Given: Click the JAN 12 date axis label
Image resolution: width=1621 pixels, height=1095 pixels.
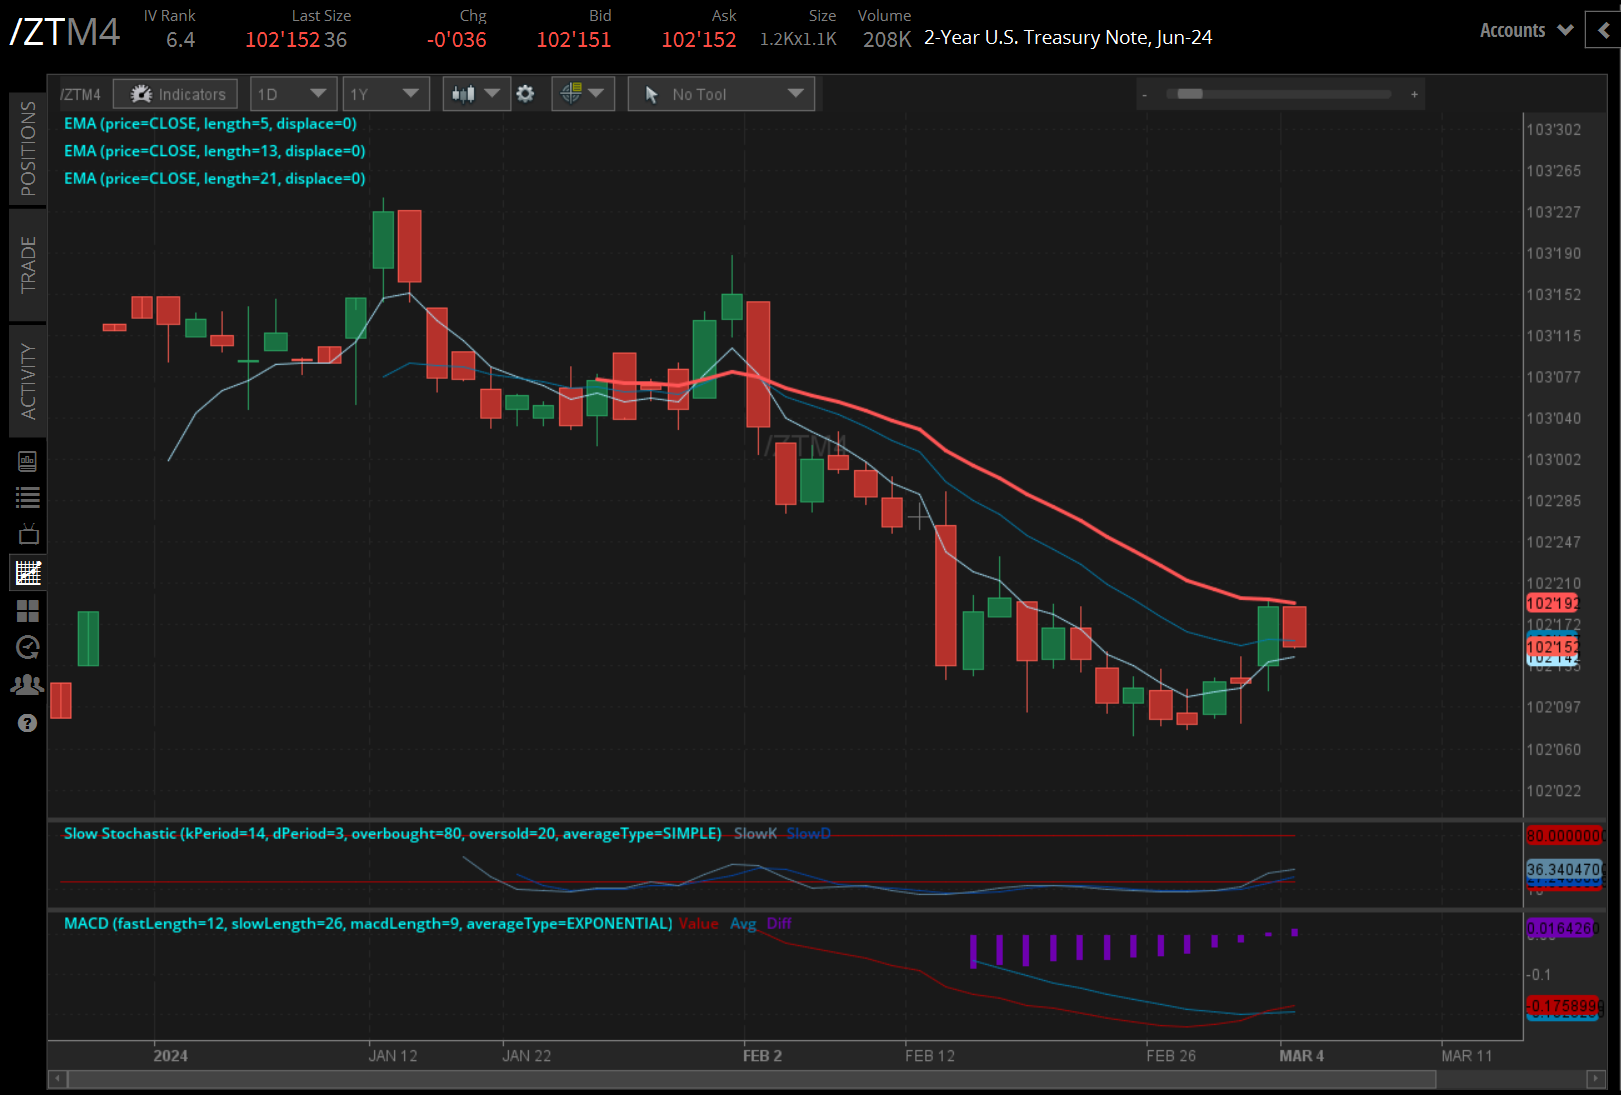Looking at the screenshot, I should tap(393, 1056).
